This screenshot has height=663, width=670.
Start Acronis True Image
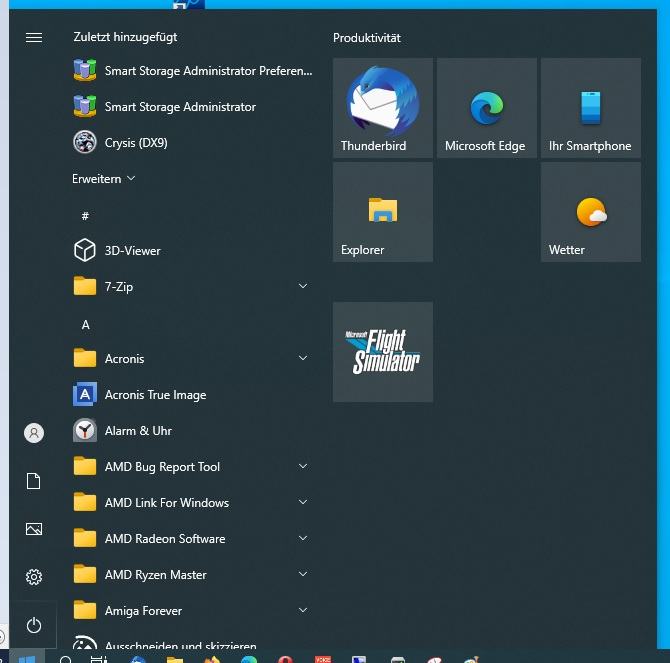pos(193,394)
